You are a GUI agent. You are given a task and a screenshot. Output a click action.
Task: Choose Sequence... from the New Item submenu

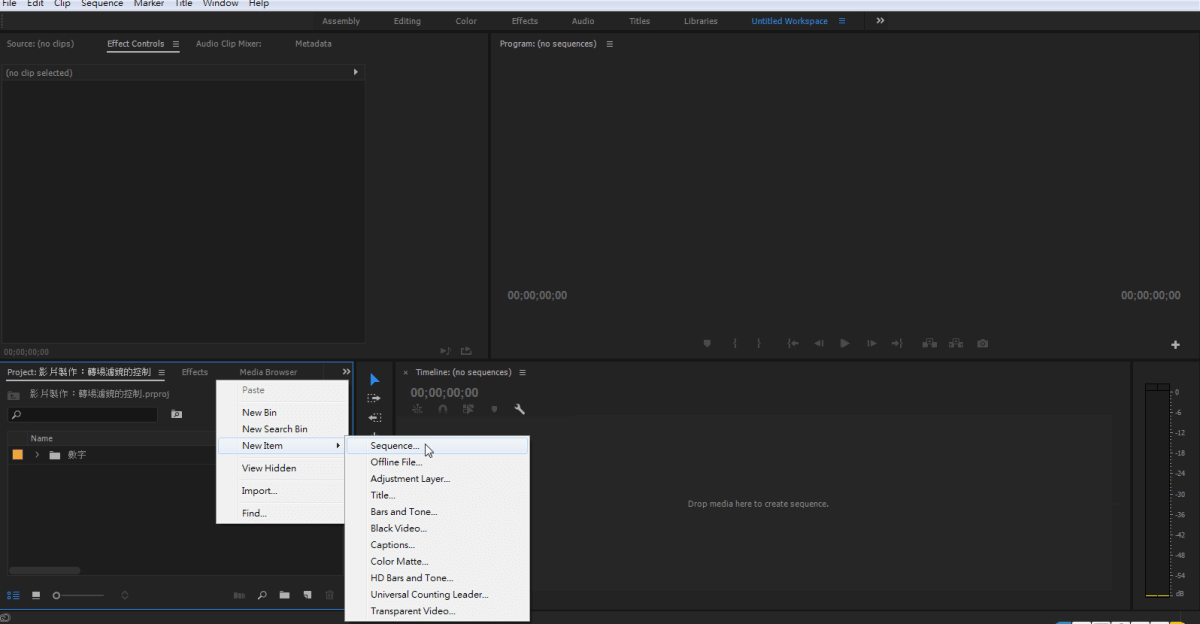437,446
